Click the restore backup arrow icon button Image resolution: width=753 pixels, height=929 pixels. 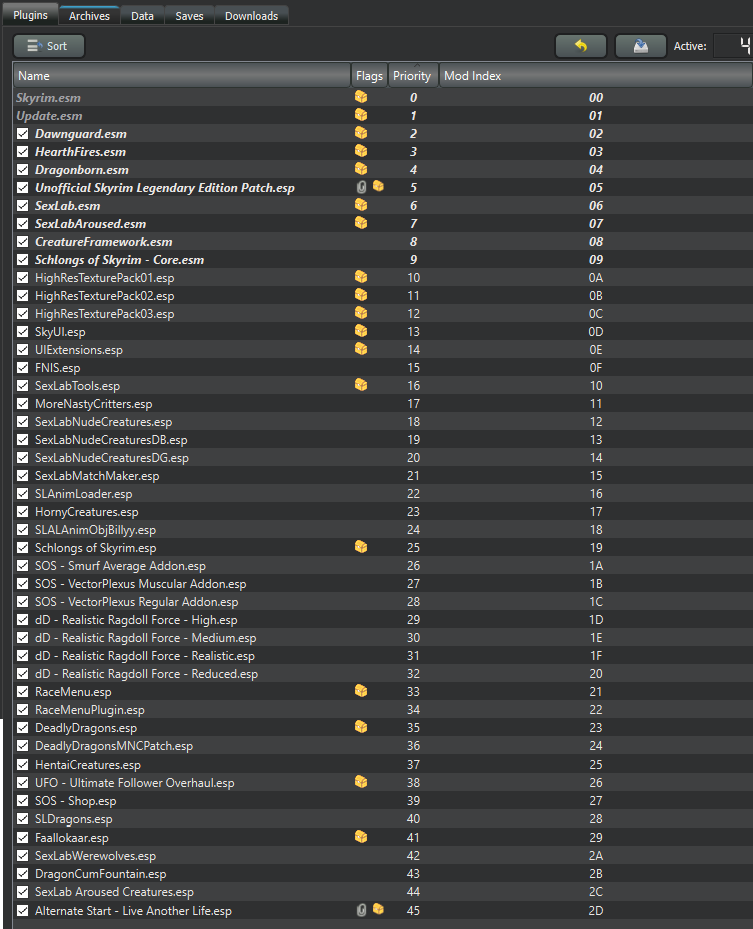point(581,46)
